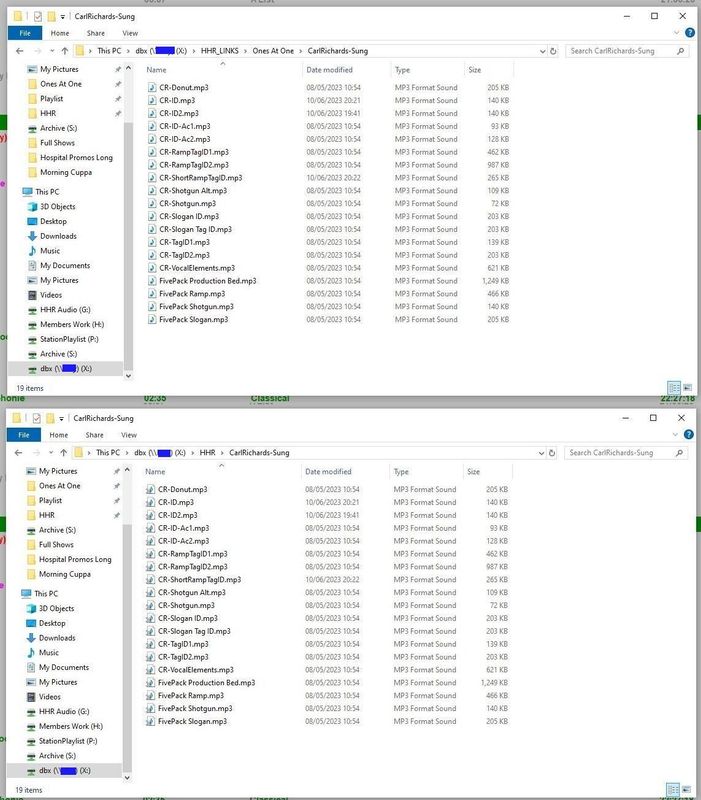Open the Home ribbon tab in the top window

point(60,33)
